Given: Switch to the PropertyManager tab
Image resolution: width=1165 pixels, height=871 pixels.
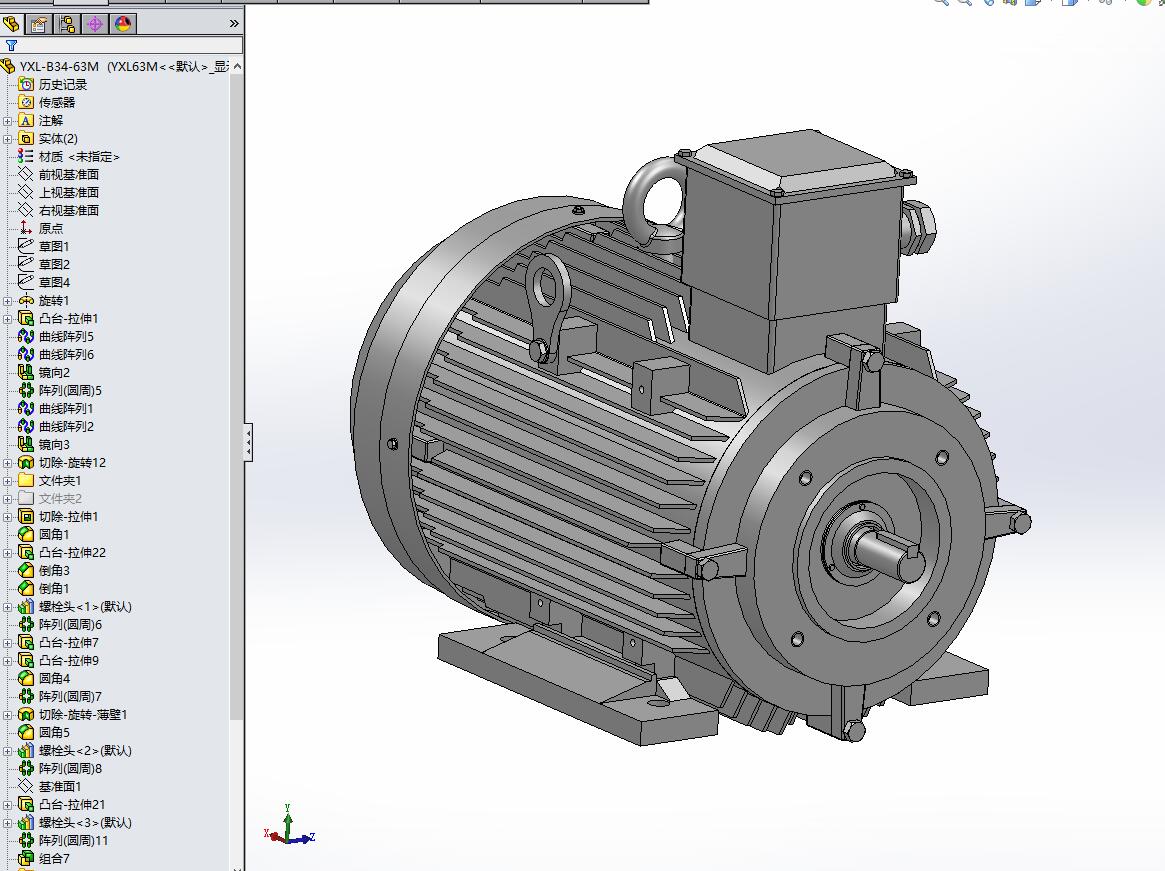Looking at the screenshot, I should (x=39, y=25).
